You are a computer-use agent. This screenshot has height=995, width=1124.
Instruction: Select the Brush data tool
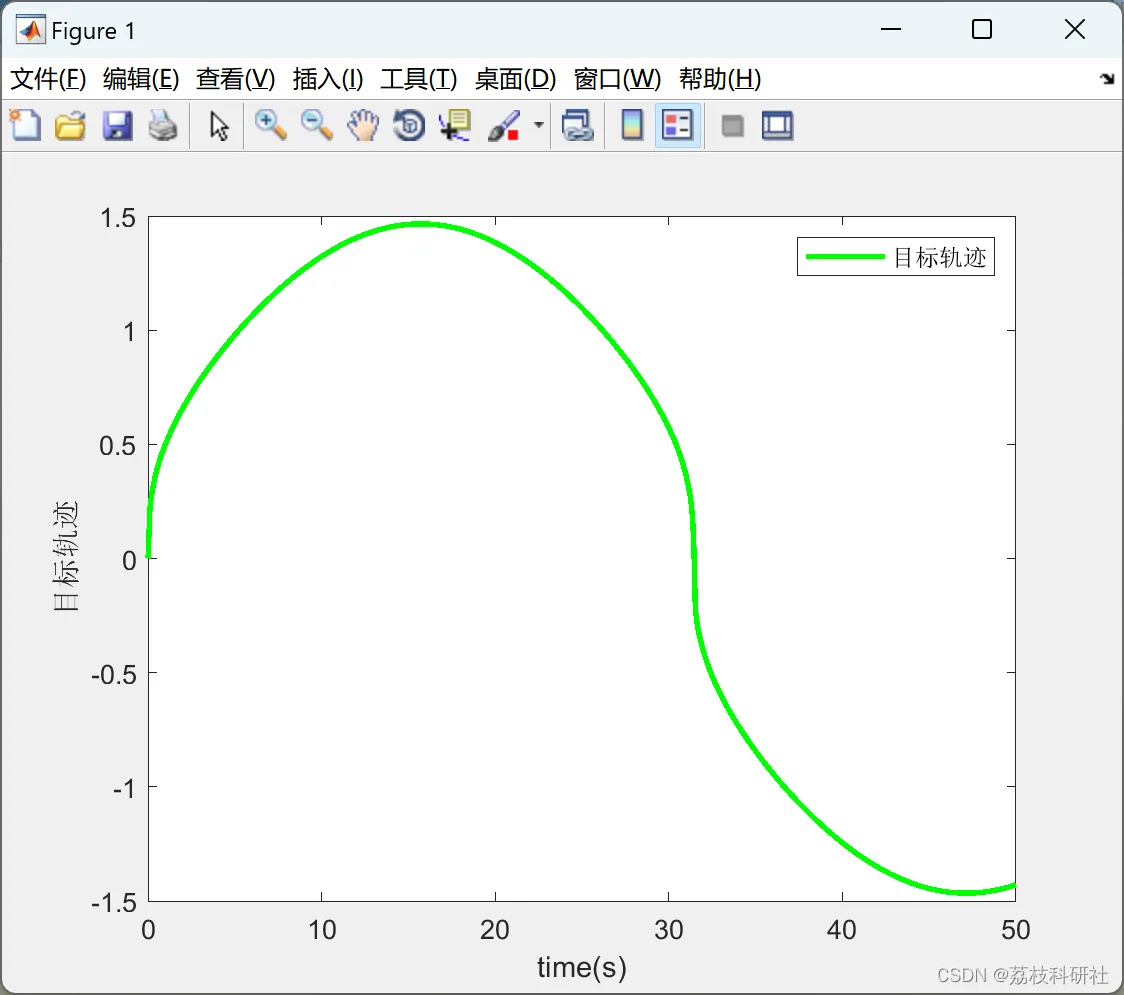pos(504,125)
